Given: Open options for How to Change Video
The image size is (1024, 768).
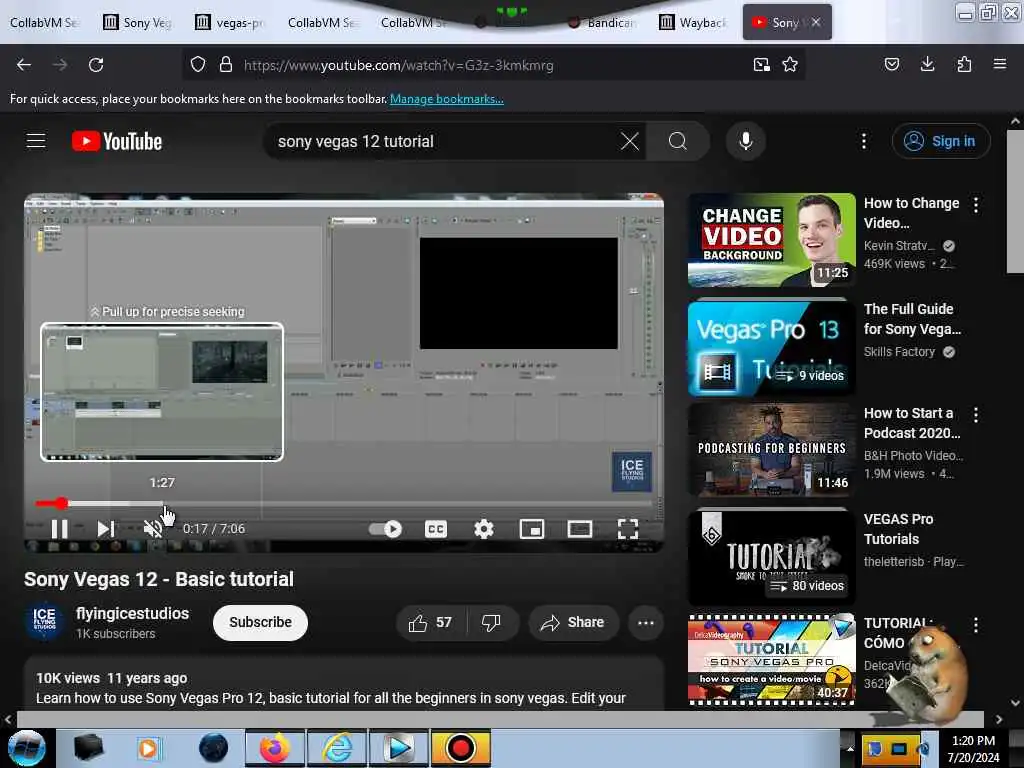Looking at the screenshot, I should pos(976,205).
